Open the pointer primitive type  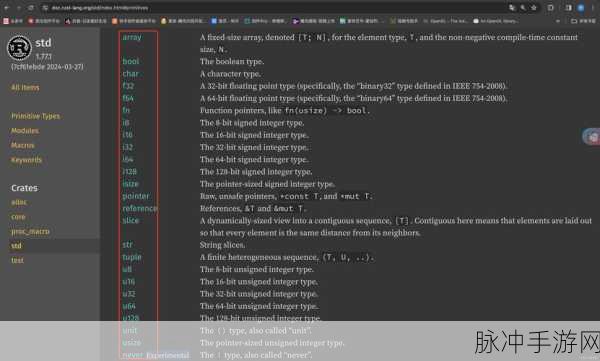(x=136, y=196)
